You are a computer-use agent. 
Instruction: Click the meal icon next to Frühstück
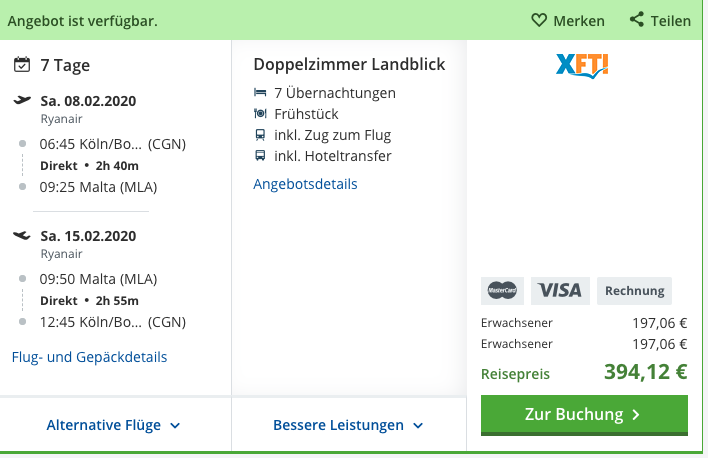(260, 113)
